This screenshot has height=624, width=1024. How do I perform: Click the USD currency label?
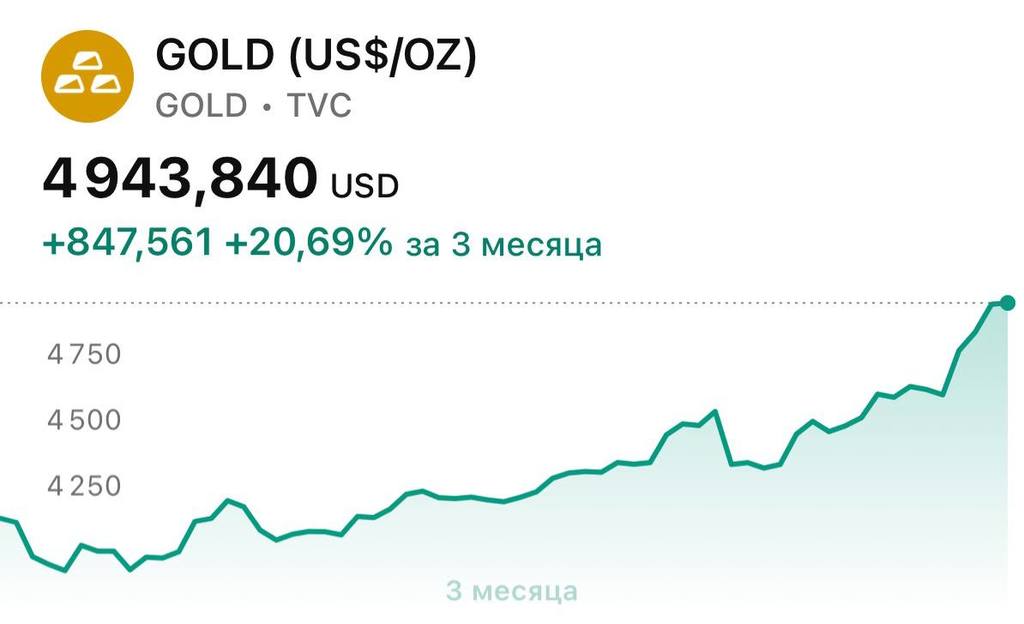tap(365, 185)
